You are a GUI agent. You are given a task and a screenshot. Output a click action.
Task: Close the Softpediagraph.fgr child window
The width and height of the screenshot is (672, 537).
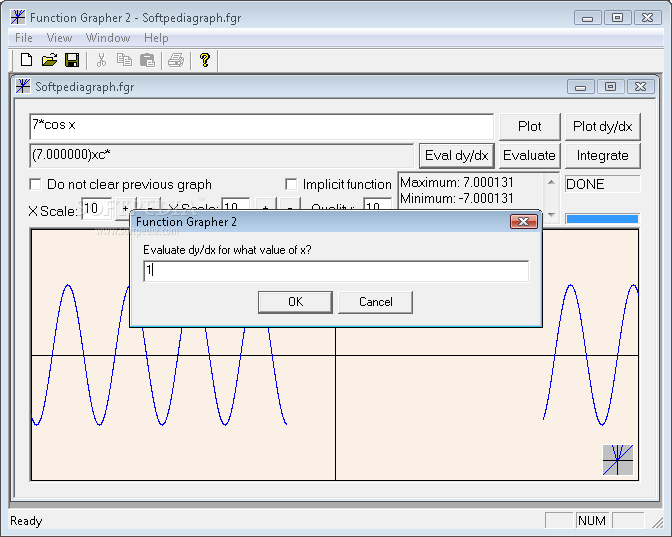coord(641,87)
